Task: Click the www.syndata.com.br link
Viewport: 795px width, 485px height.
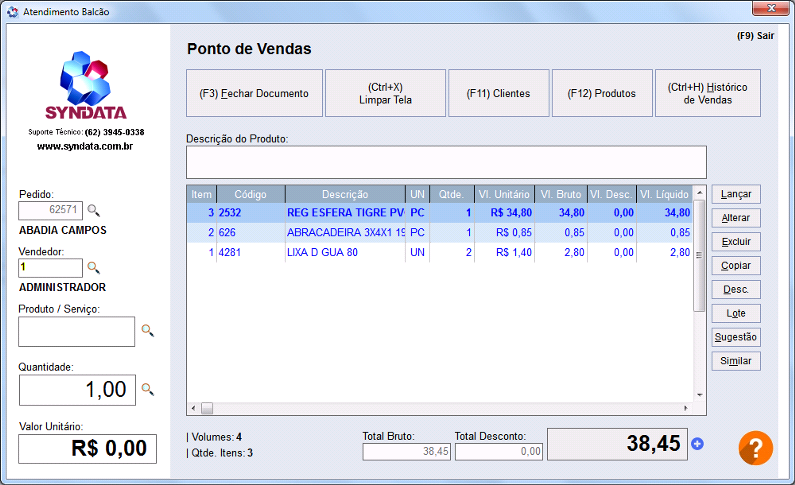Action: [x=85, y=146]
